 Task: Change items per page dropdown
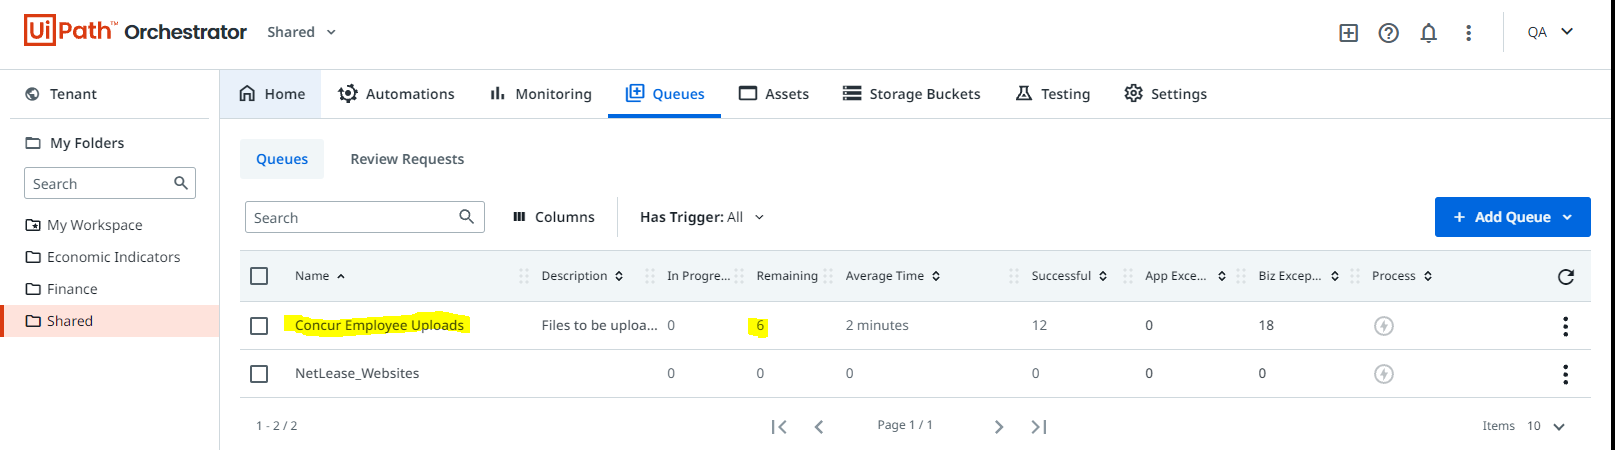[x=1546, y=426]
